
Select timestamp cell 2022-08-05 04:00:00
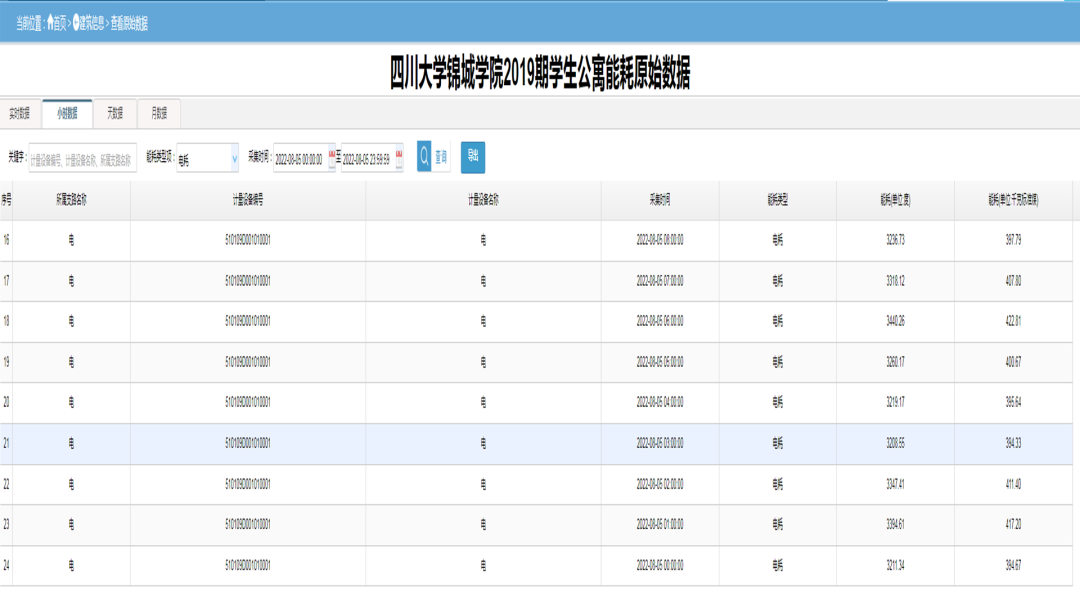click(x=660, y=403)
